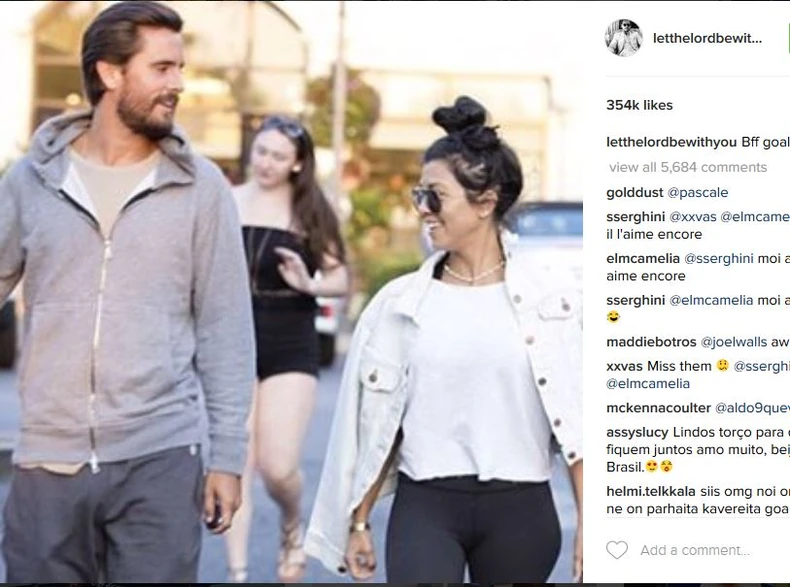Click the letthelordbewit... username in header
The image size is (790, 587).
pyautogui.click(x=707, y=38)
